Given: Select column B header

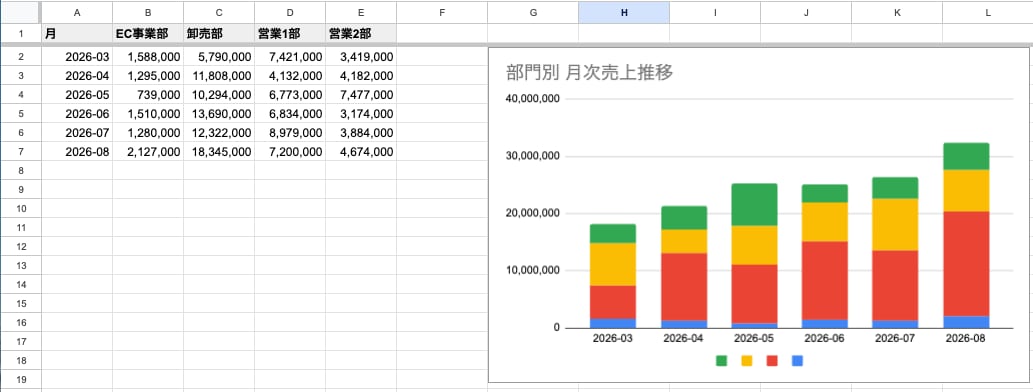Looking at the screenshot, I should click(148, 12).
